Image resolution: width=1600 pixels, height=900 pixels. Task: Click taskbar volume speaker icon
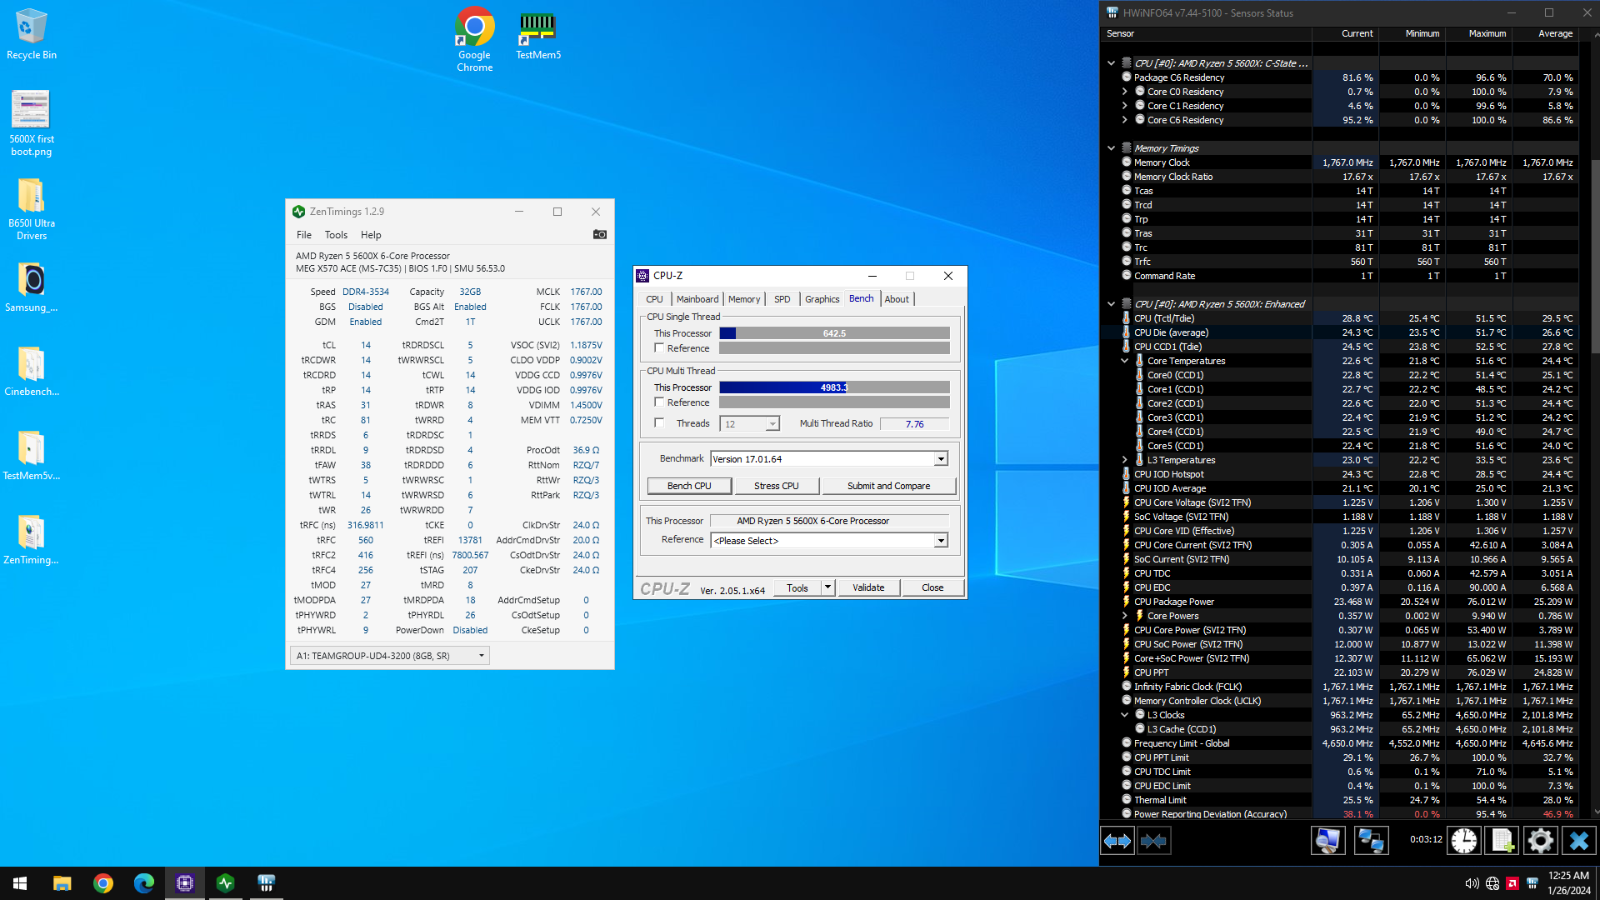point(1472,883)
